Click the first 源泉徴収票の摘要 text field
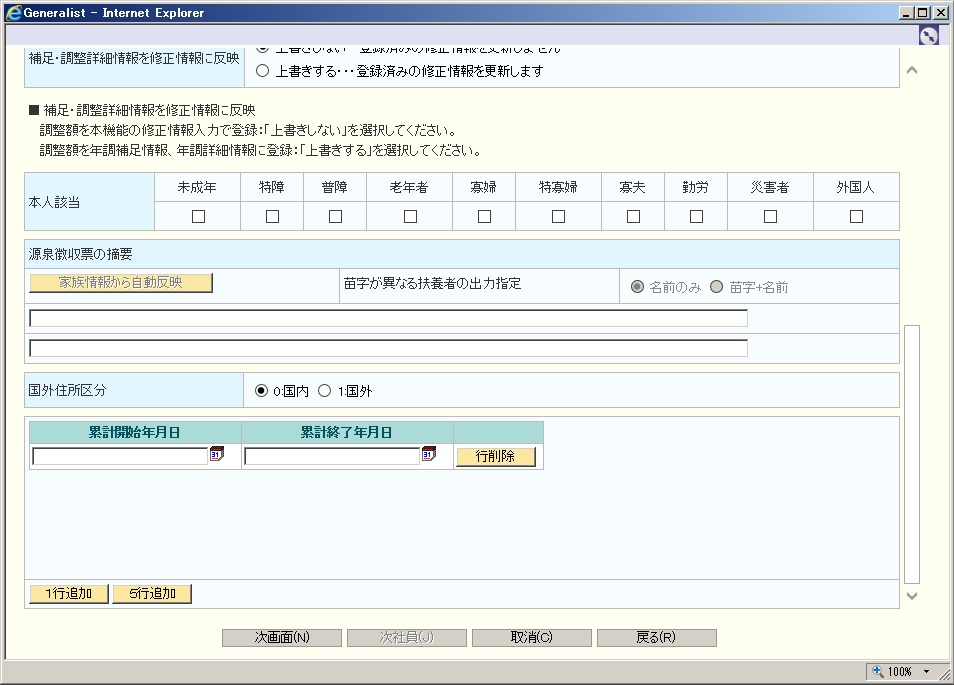The image size is (954, 685). [388, 318]
